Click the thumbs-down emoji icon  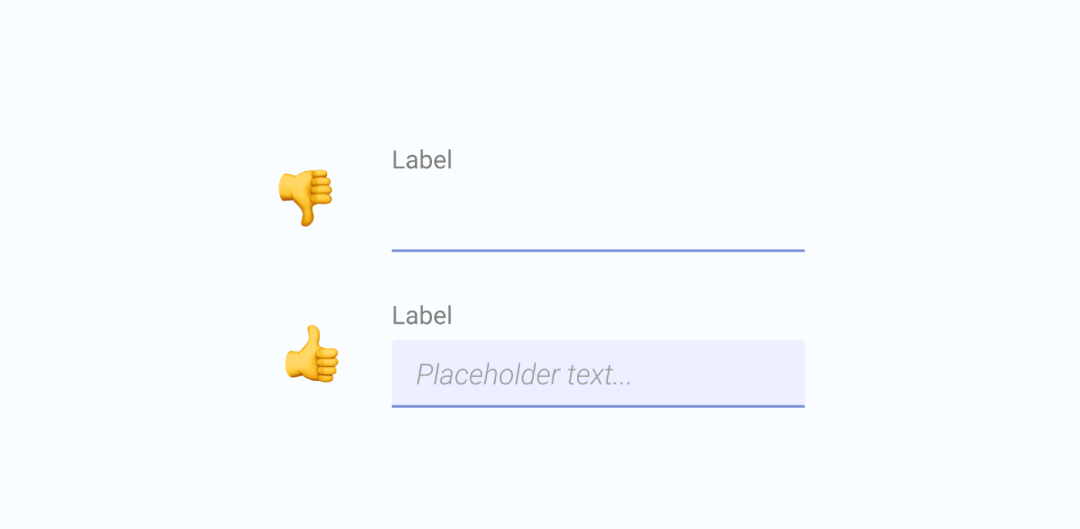coord(305,197)
